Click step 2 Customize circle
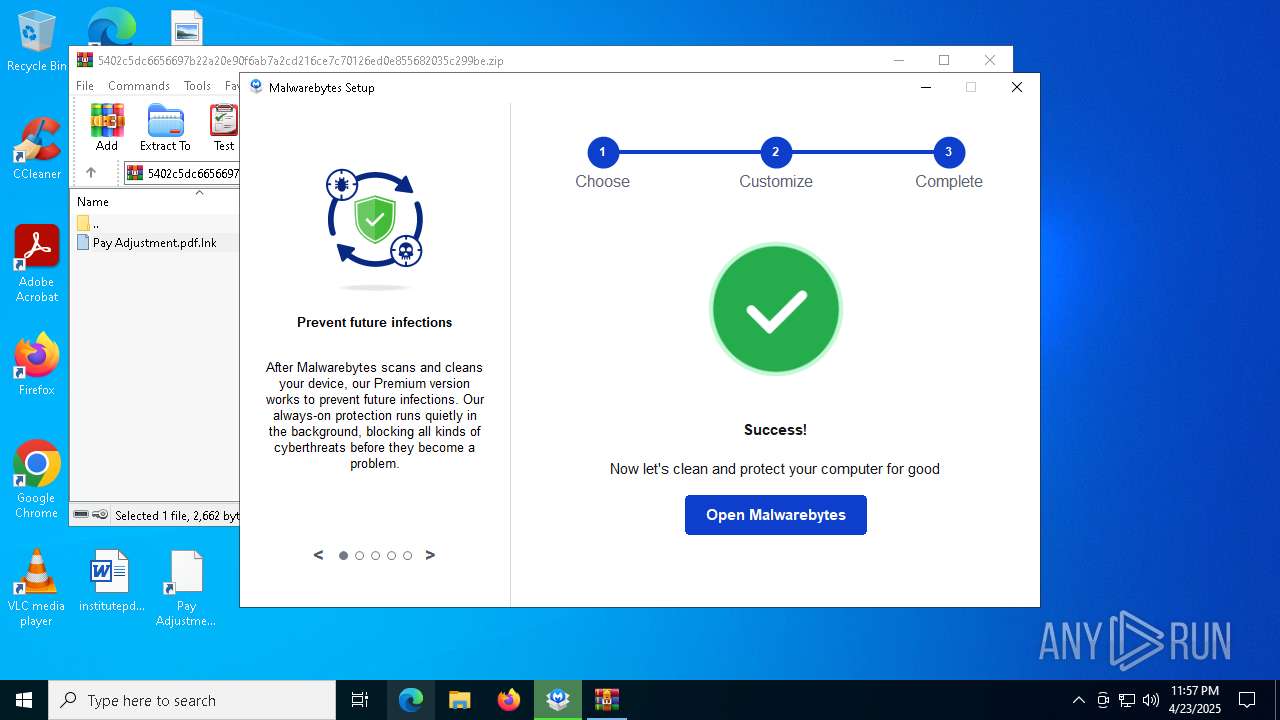 (775, 152)
